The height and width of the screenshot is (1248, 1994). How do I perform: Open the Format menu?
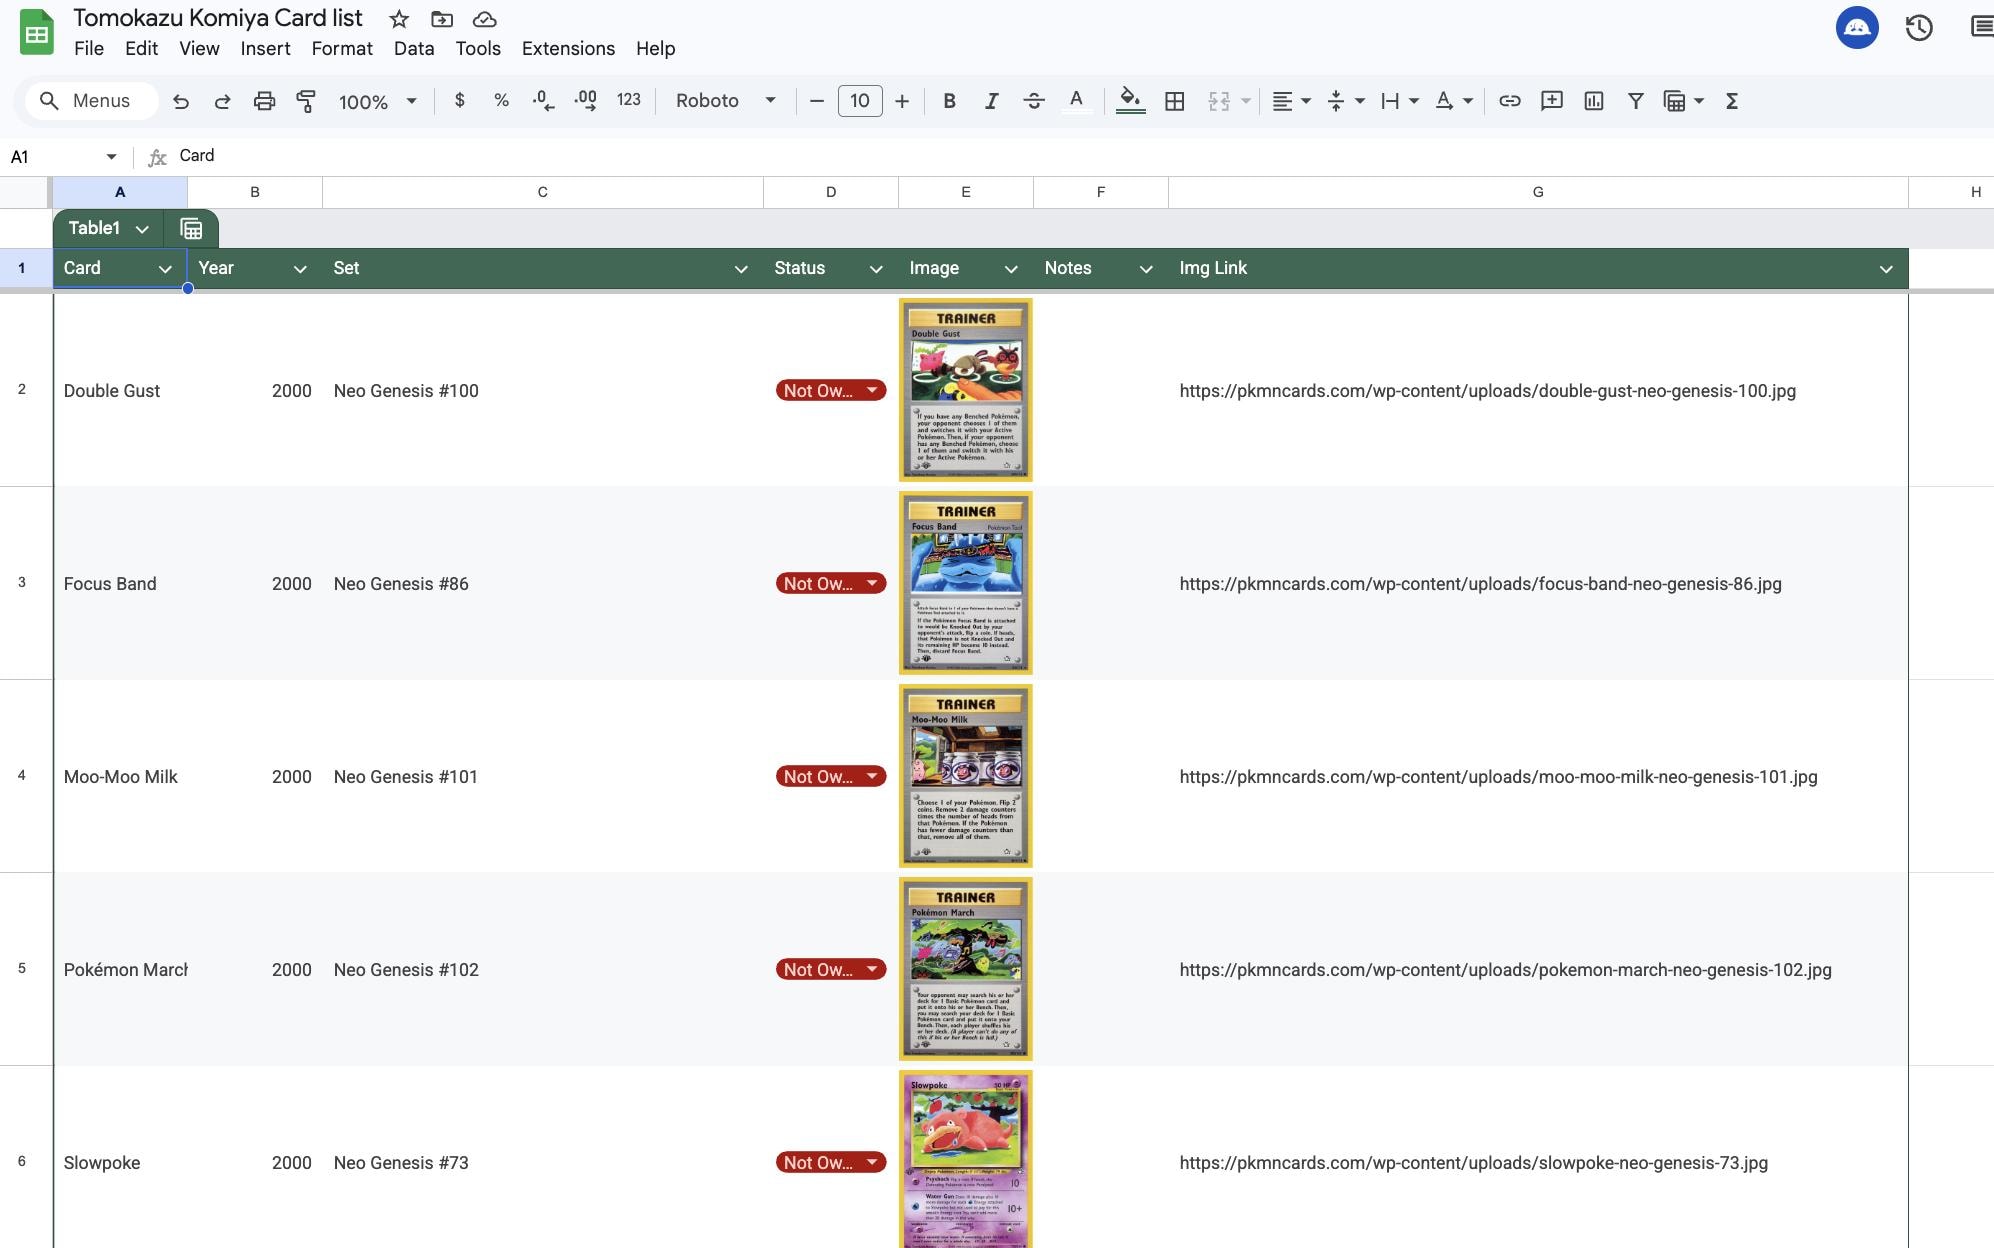pyautogui.click(x=342, y=48)
